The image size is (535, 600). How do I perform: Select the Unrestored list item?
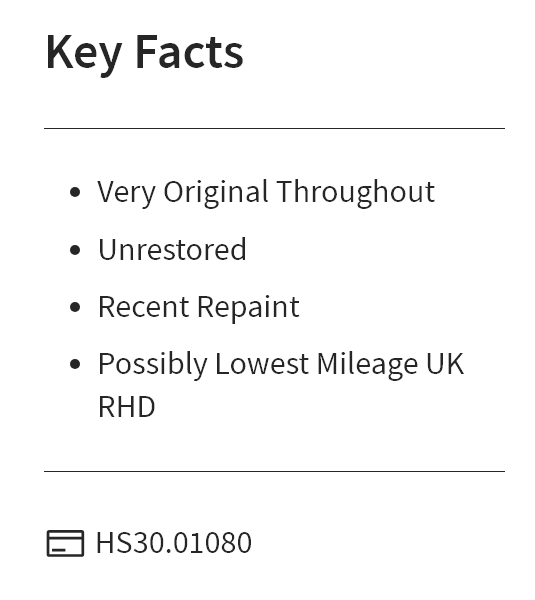(x=172, y=249)
